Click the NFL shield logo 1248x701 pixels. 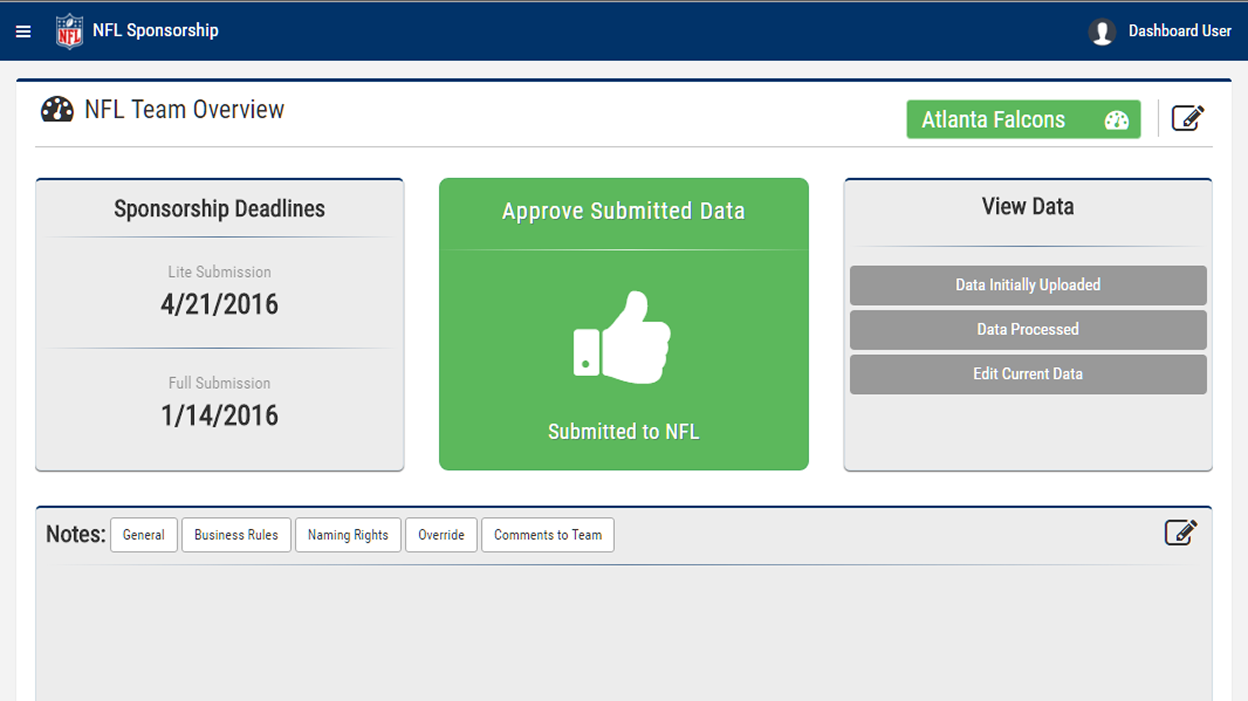click(69, 31)
